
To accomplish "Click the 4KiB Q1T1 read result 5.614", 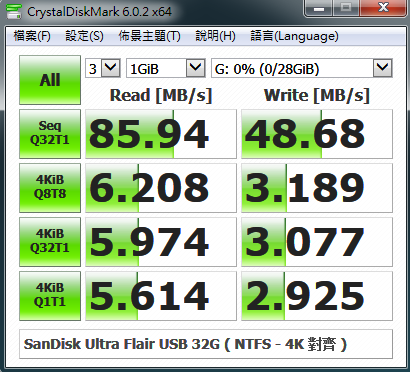I will 161,296.
